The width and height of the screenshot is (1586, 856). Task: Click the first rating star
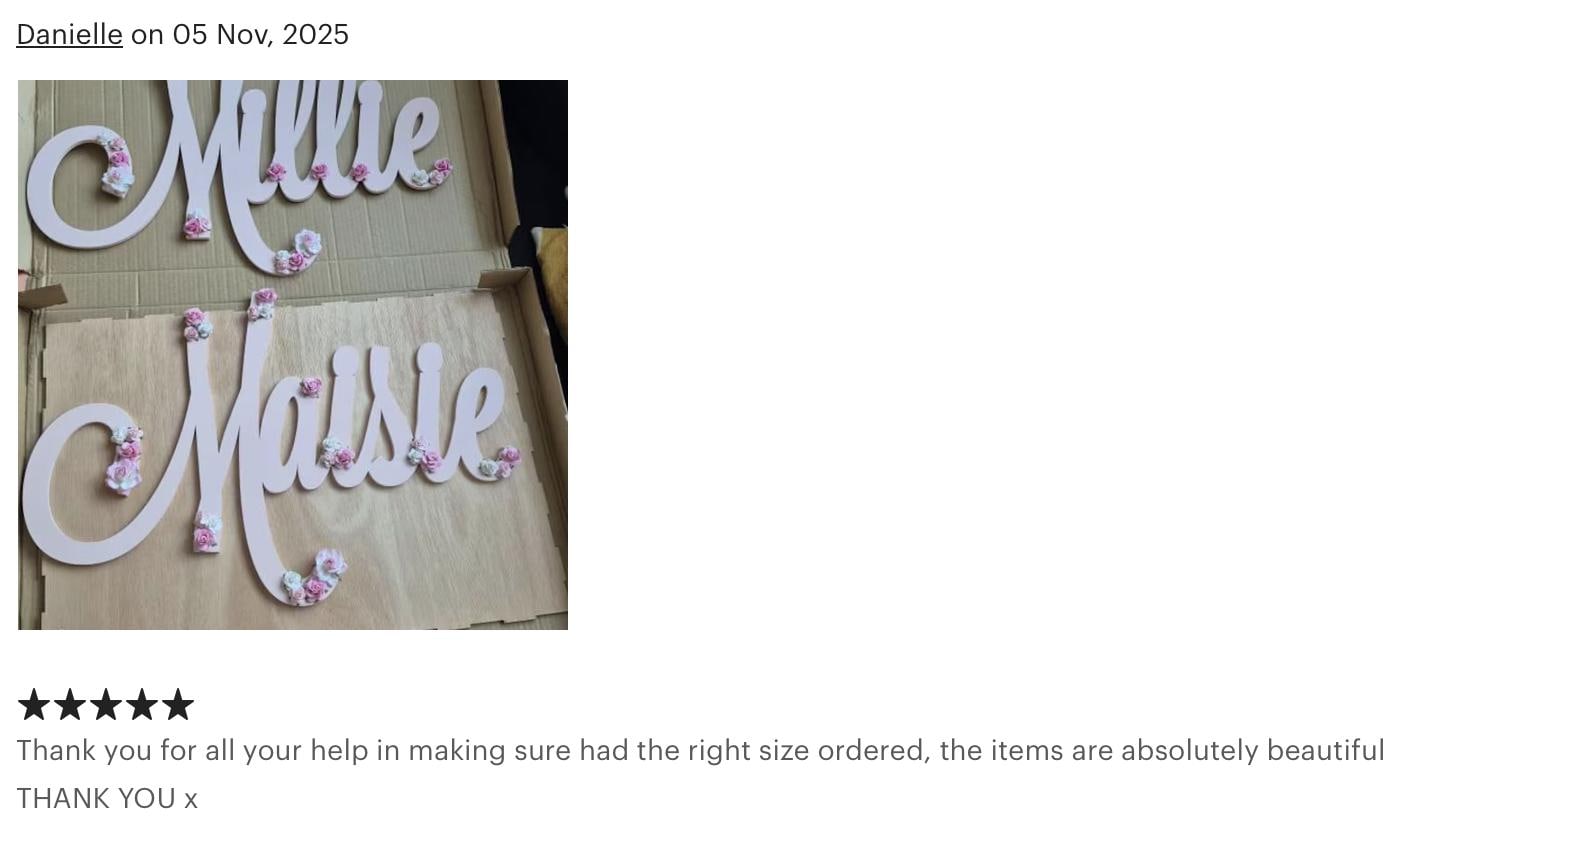[x=33, y=705]
